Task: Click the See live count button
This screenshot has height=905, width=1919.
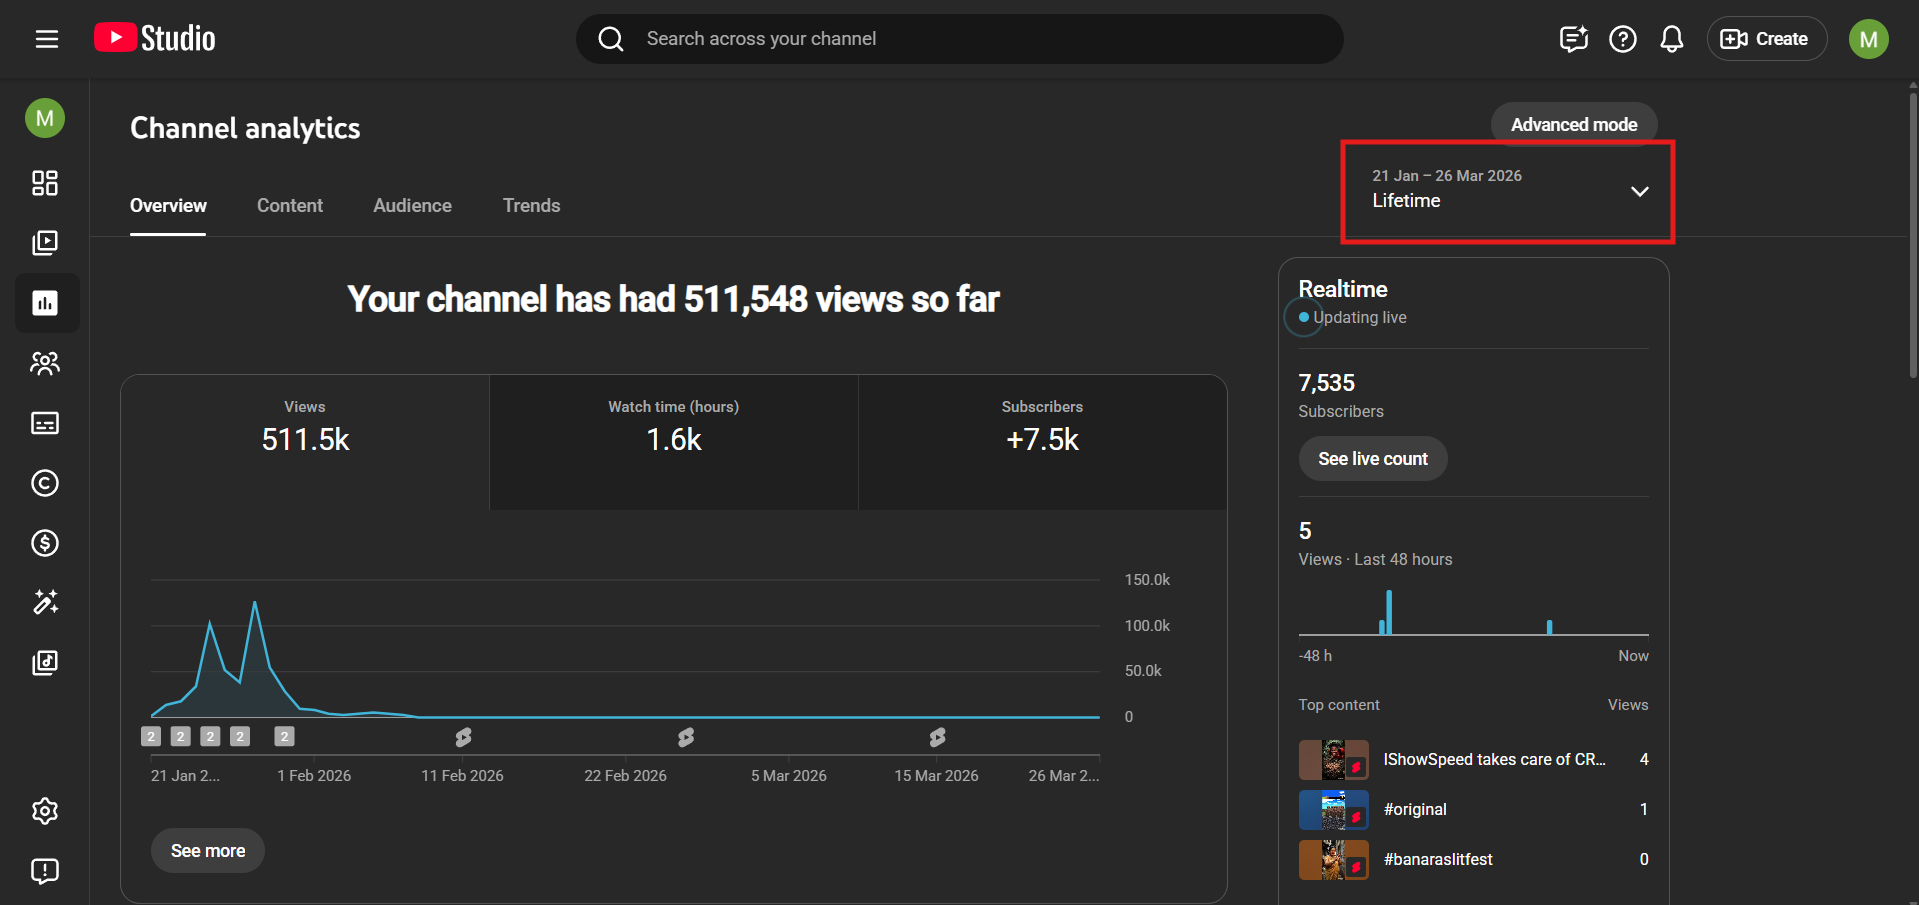Action: click(1372, 459)
